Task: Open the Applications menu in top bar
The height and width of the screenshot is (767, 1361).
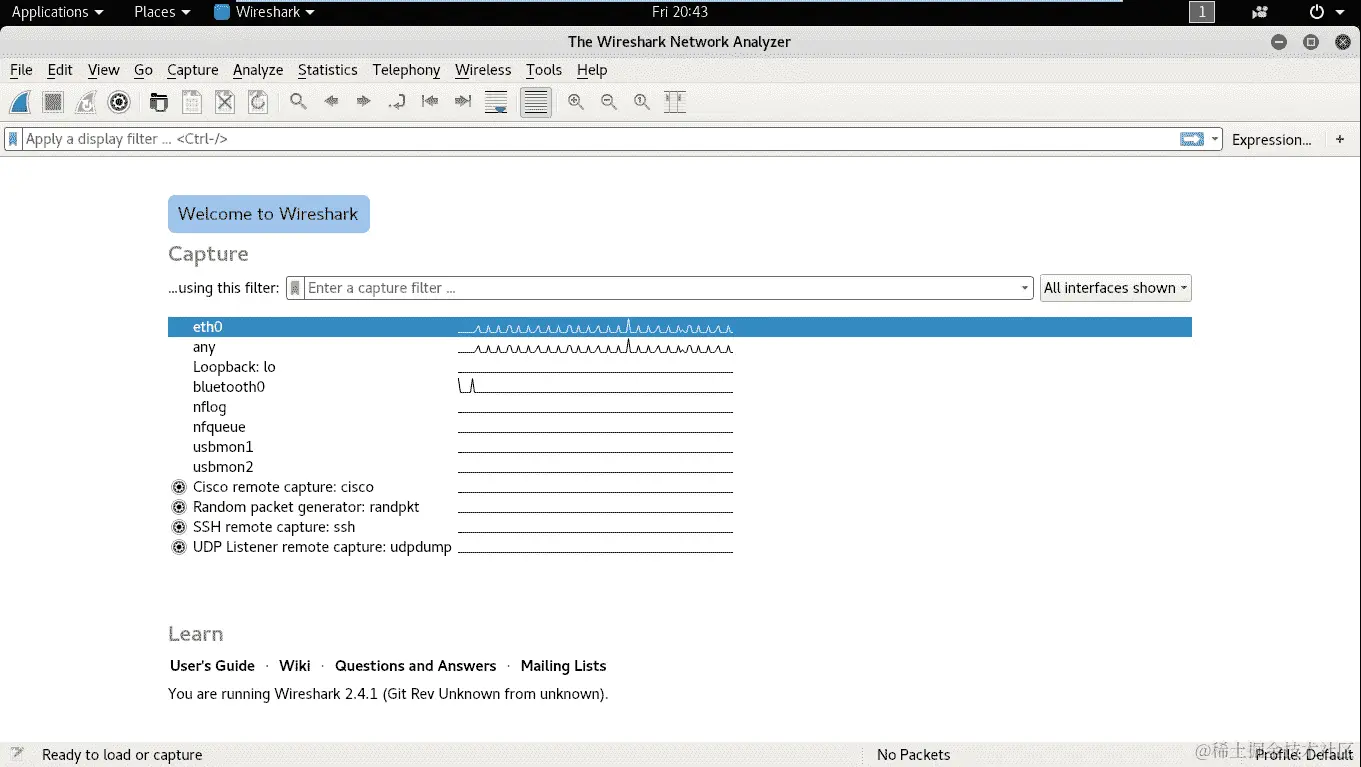Action: 57,12
